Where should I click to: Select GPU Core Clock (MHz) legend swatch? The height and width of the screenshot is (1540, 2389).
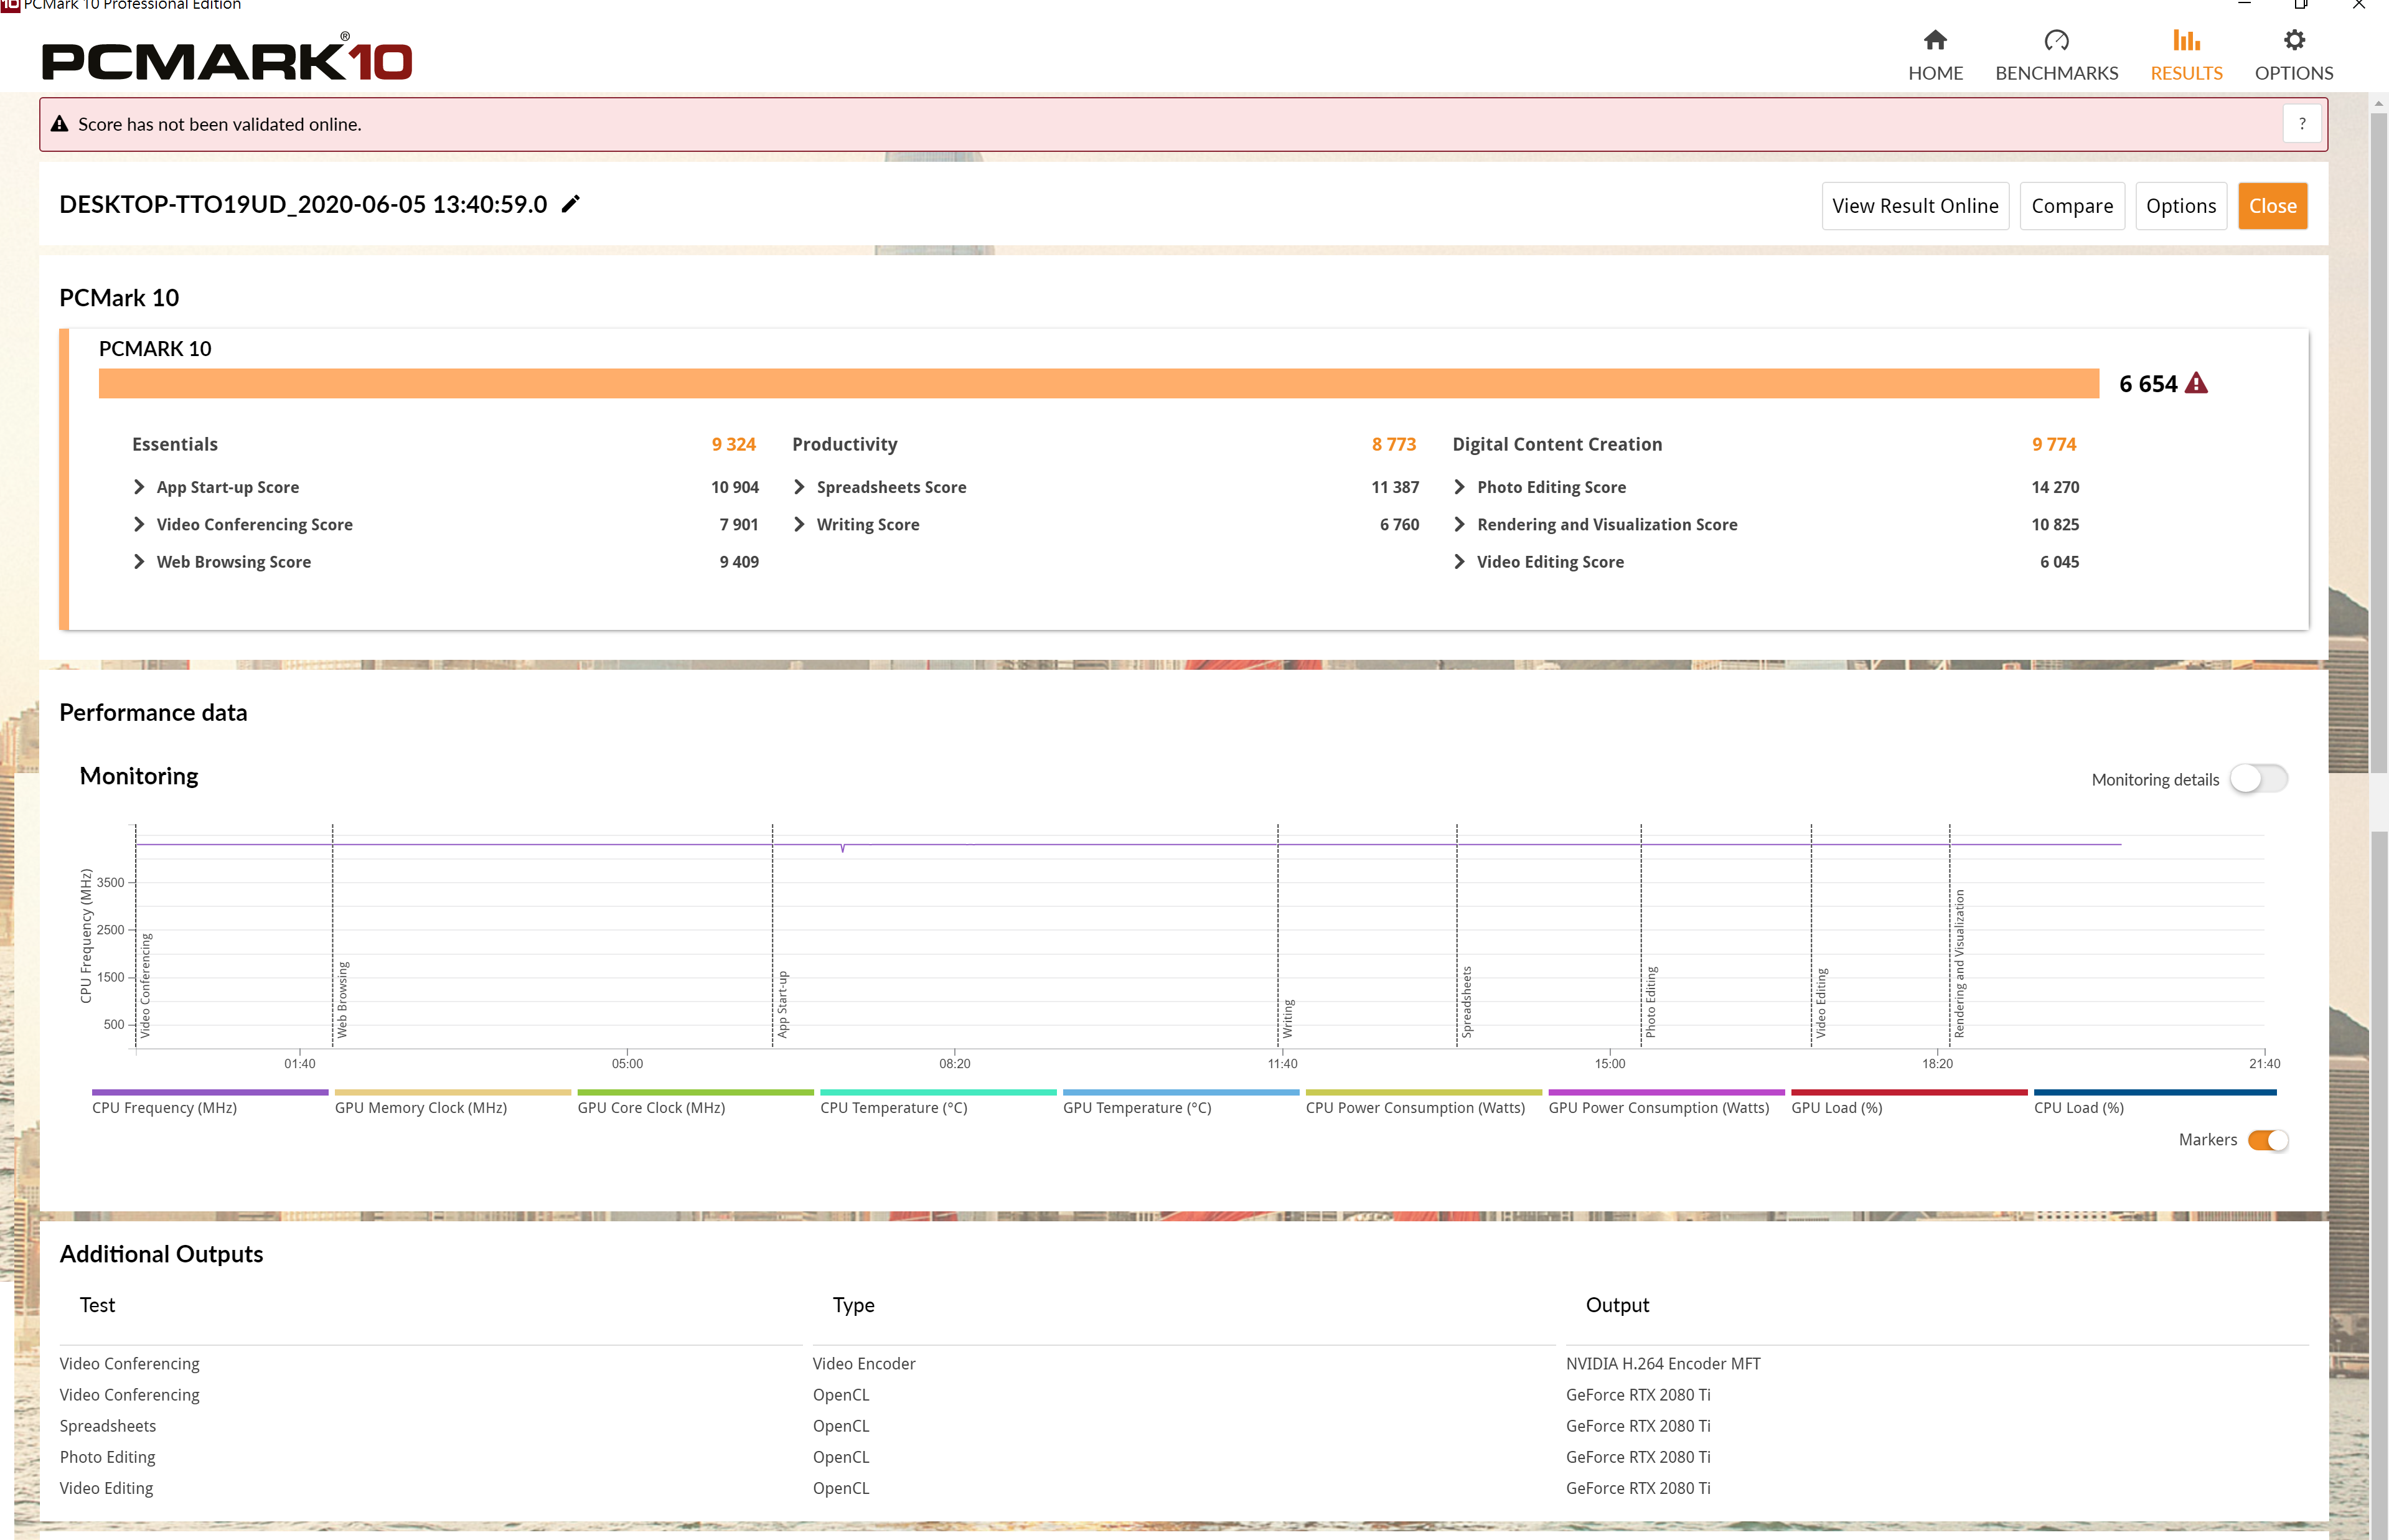(695, 1092)
